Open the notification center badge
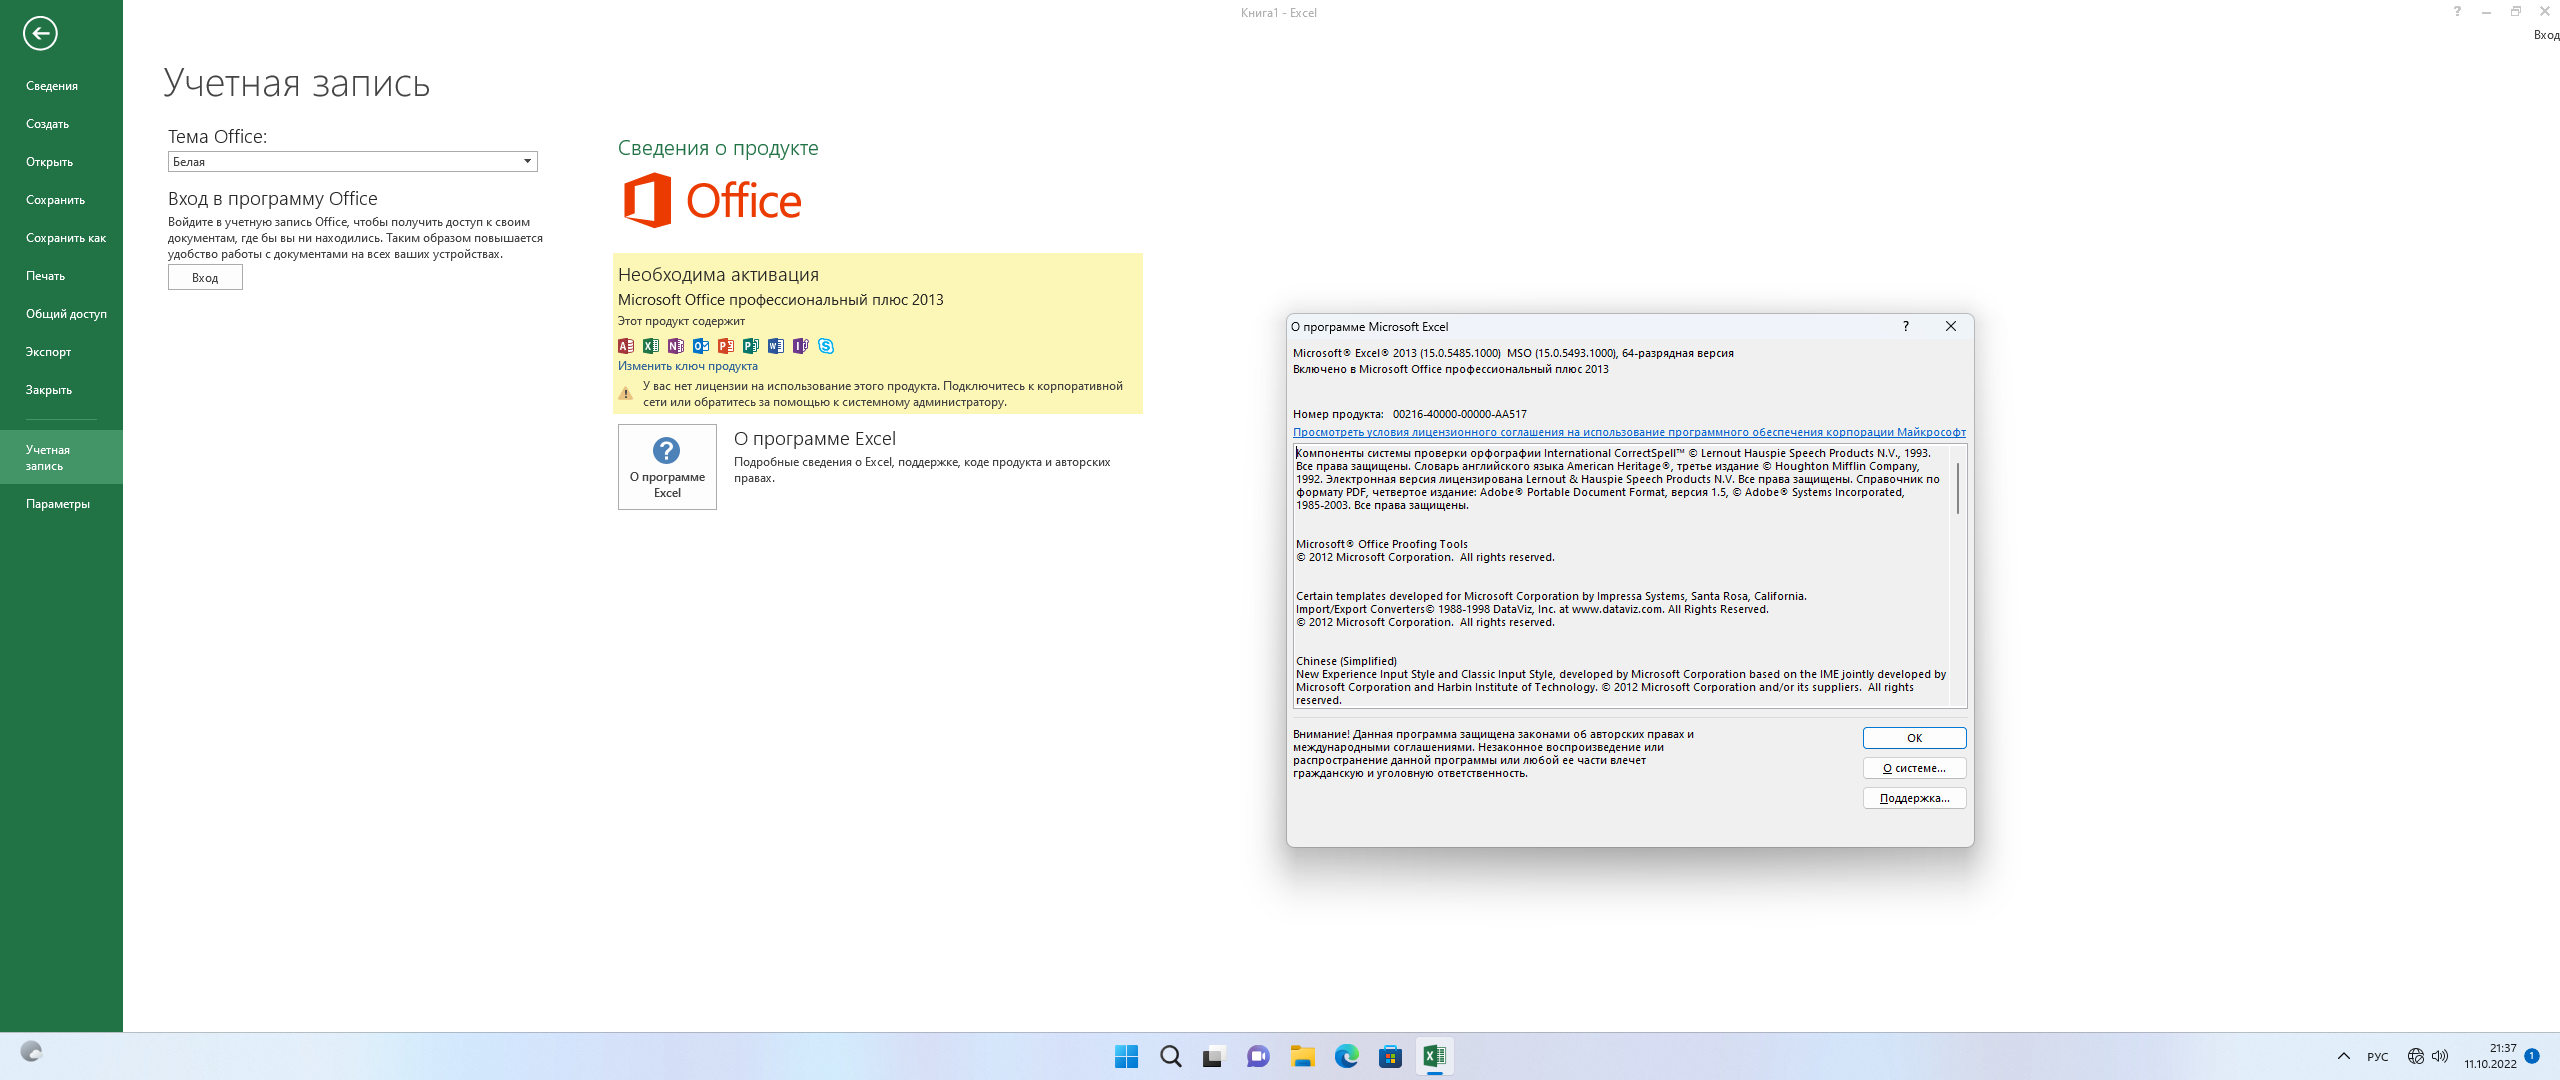 point(2532,1056)
